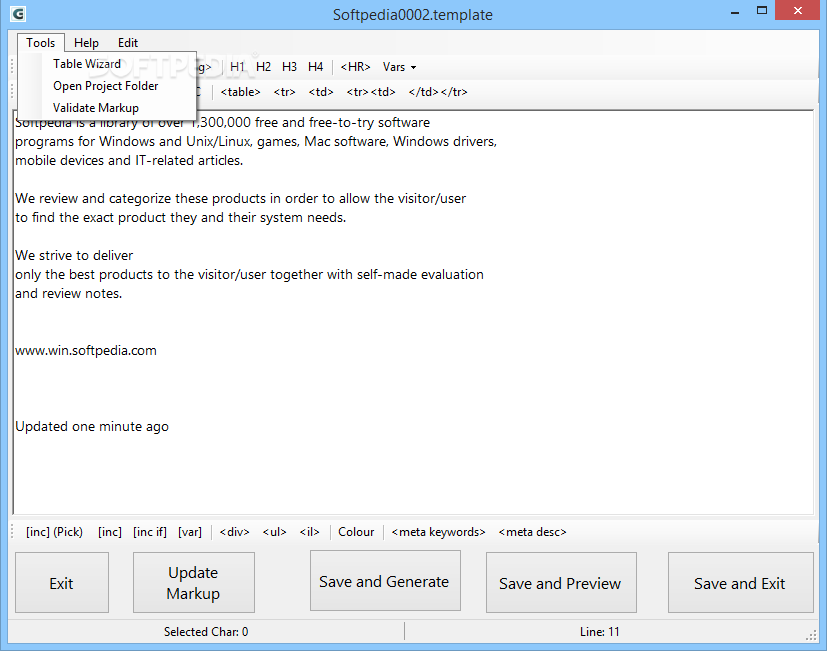
Task: Insert the plain [inc] tag
Action: tap(110, 532)
